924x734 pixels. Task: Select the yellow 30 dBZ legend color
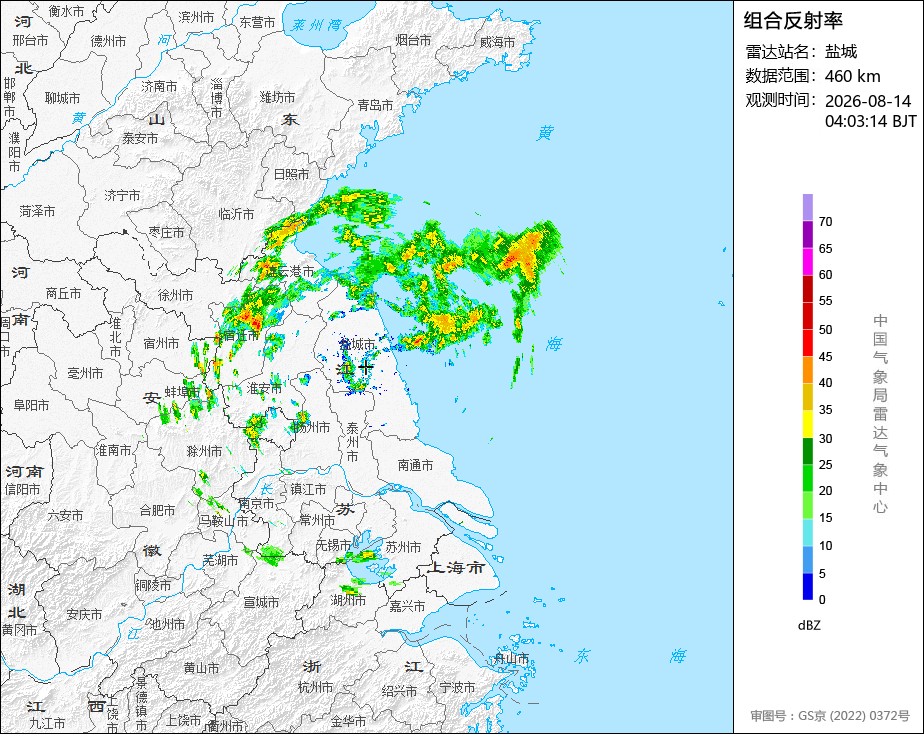click(x=807, y=424)
